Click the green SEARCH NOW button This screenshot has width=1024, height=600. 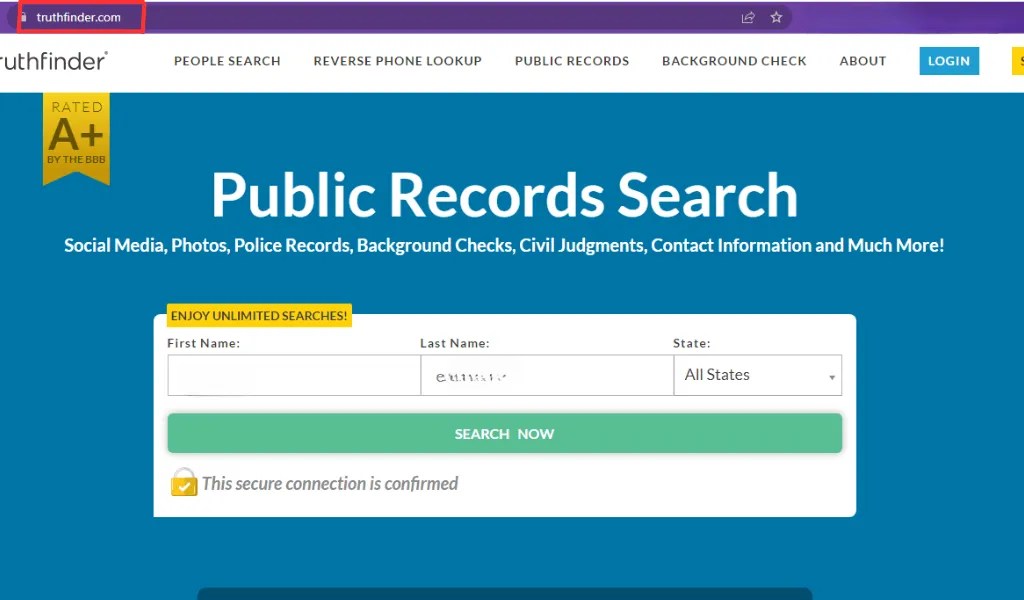pyautogui.click(x=505, y=434)
